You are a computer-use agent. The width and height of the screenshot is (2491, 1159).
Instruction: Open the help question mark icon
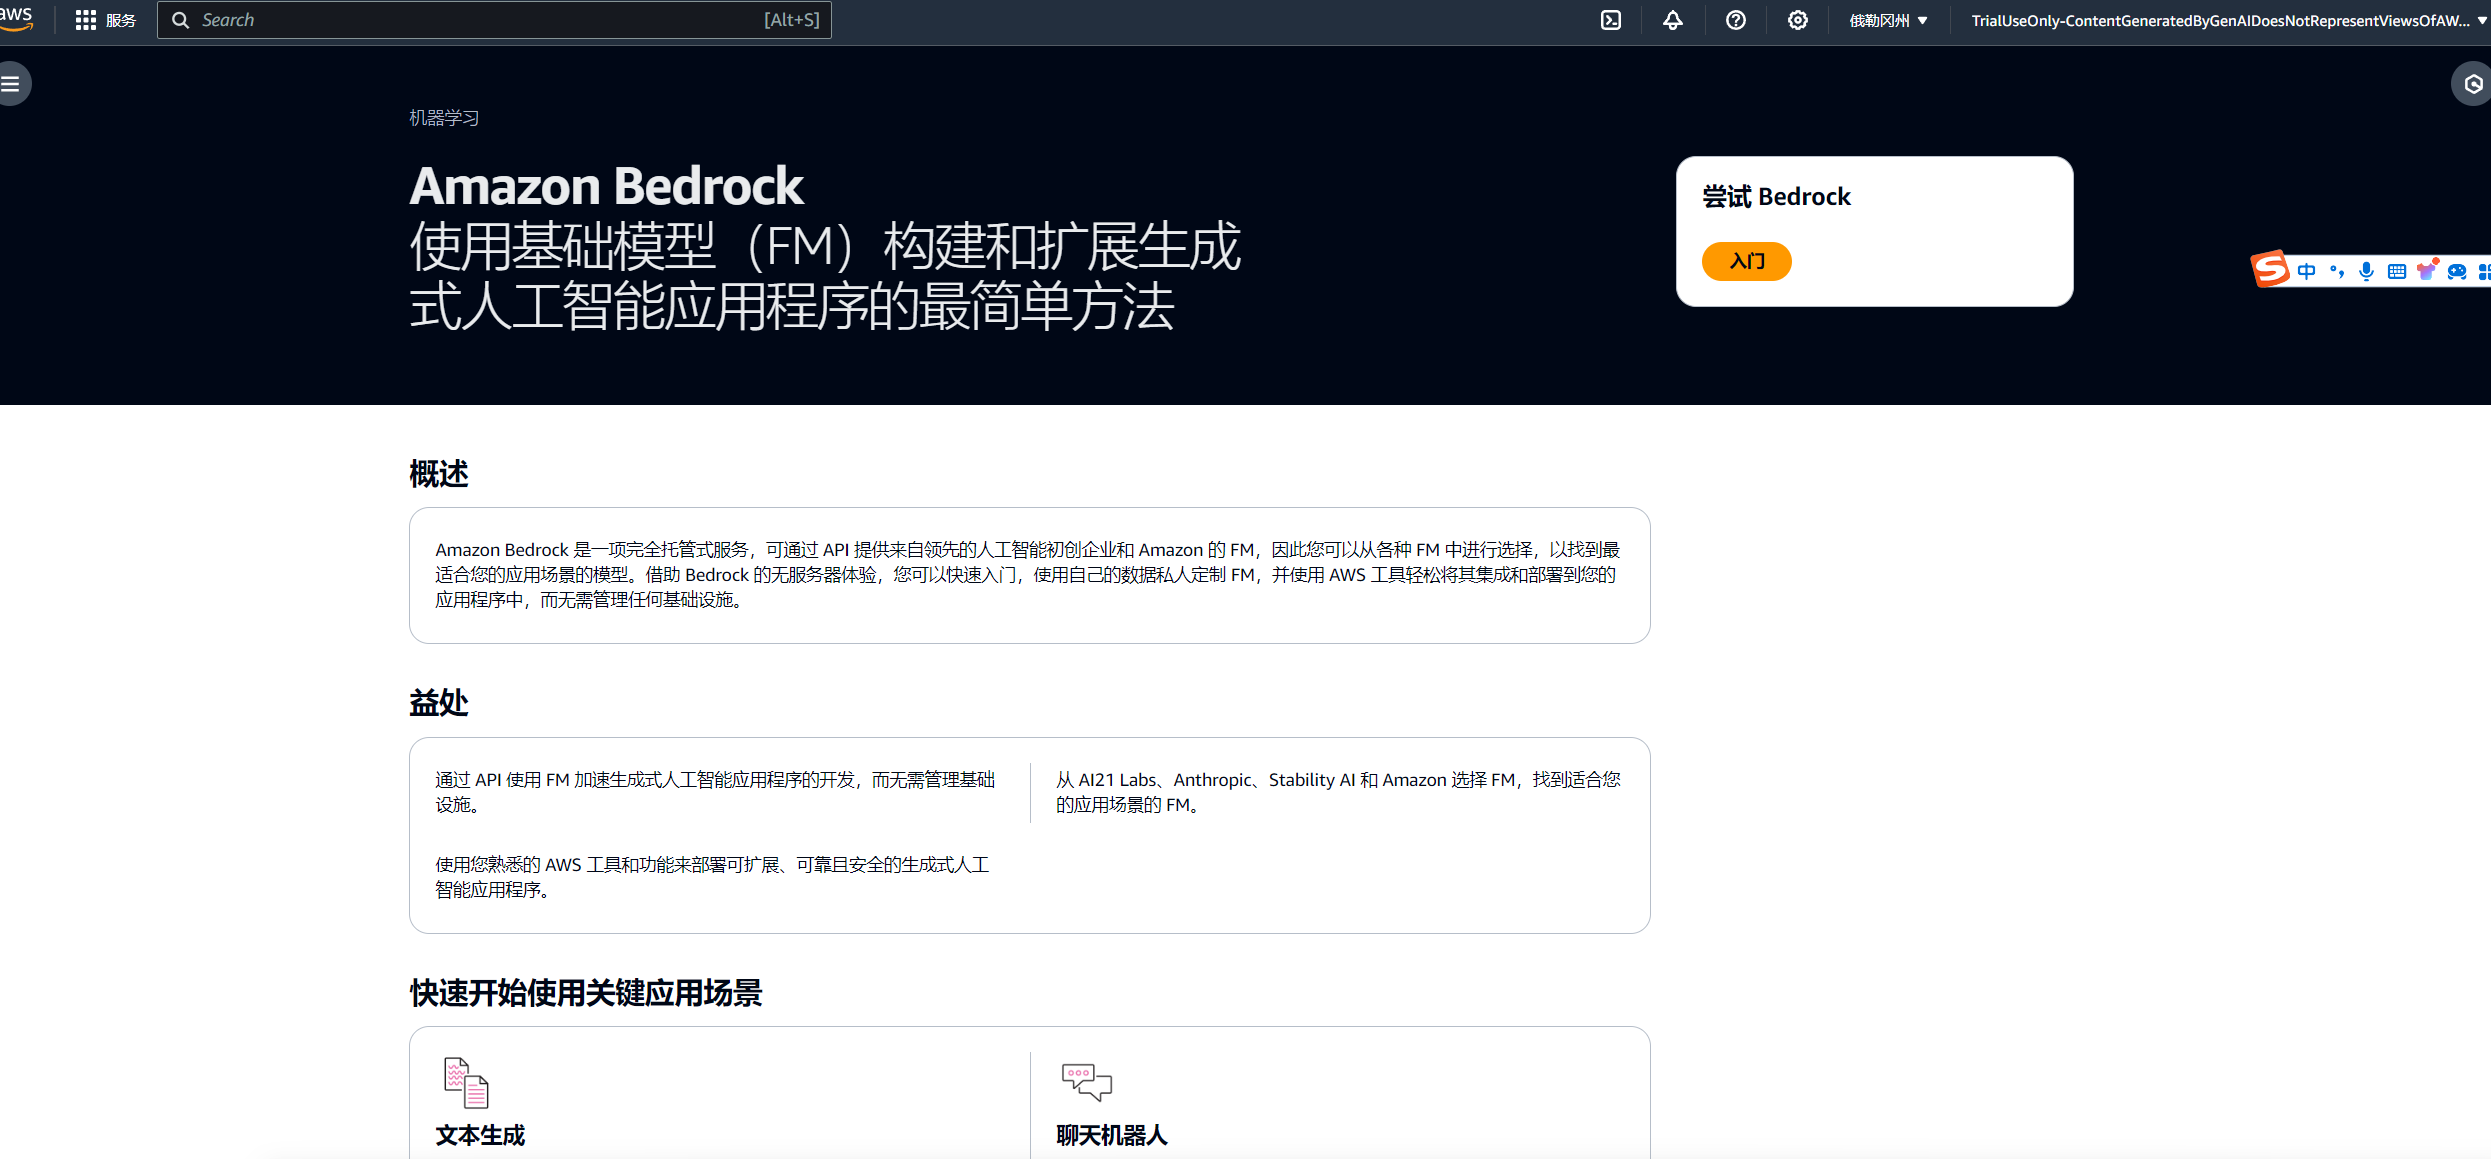[x=1736, y=20]
